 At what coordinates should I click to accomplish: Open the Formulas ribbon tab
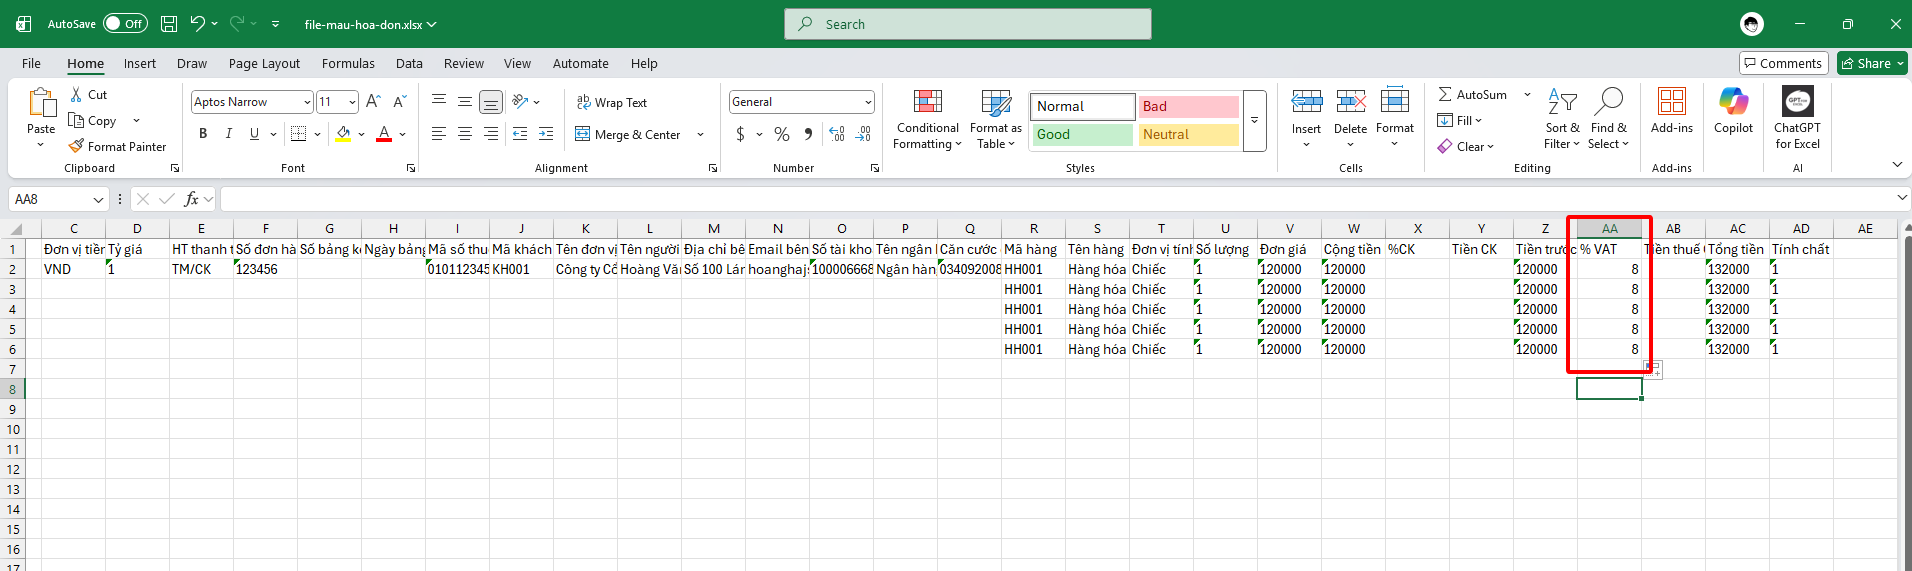(x=348, y=63)
